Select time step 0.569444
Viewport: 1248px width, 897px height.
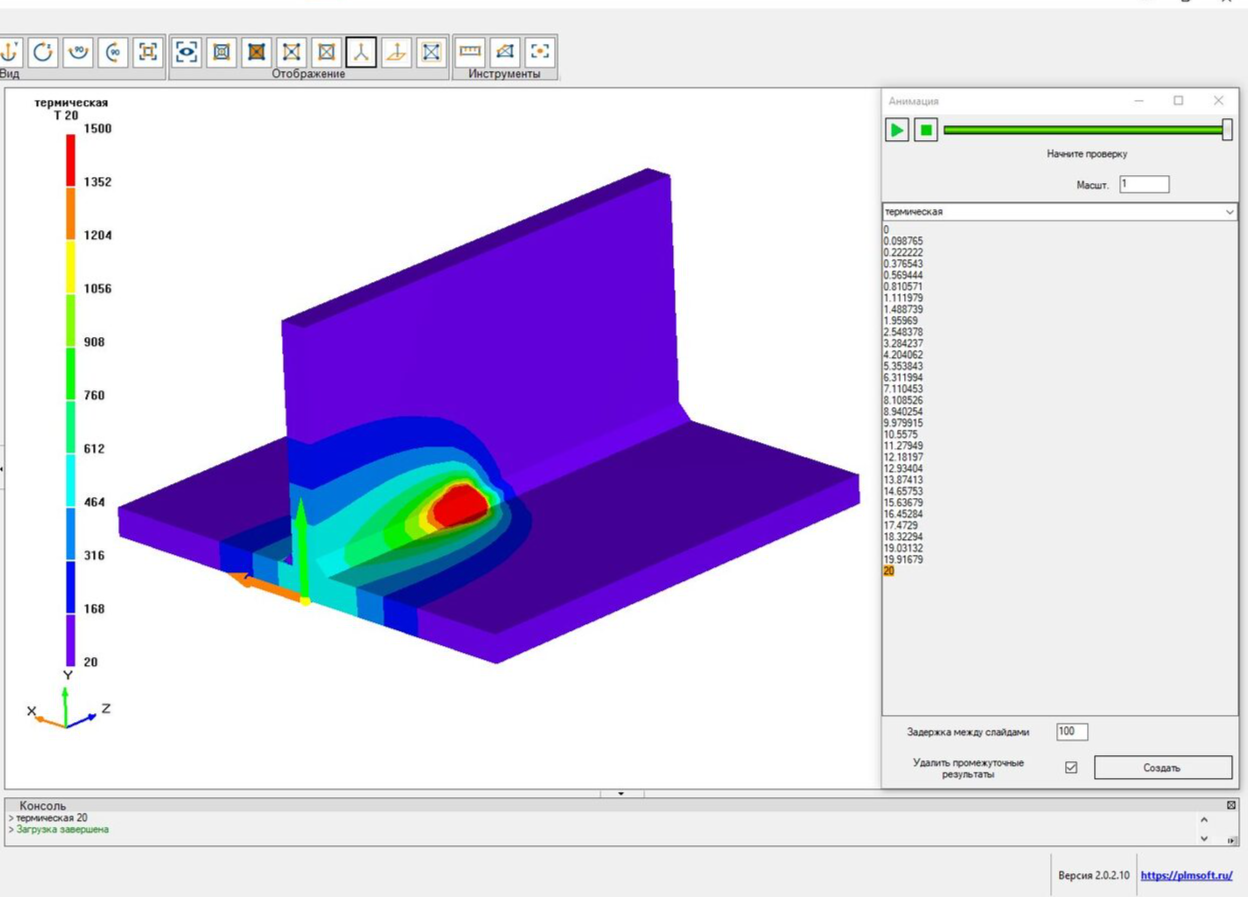[x=903, y=276]
